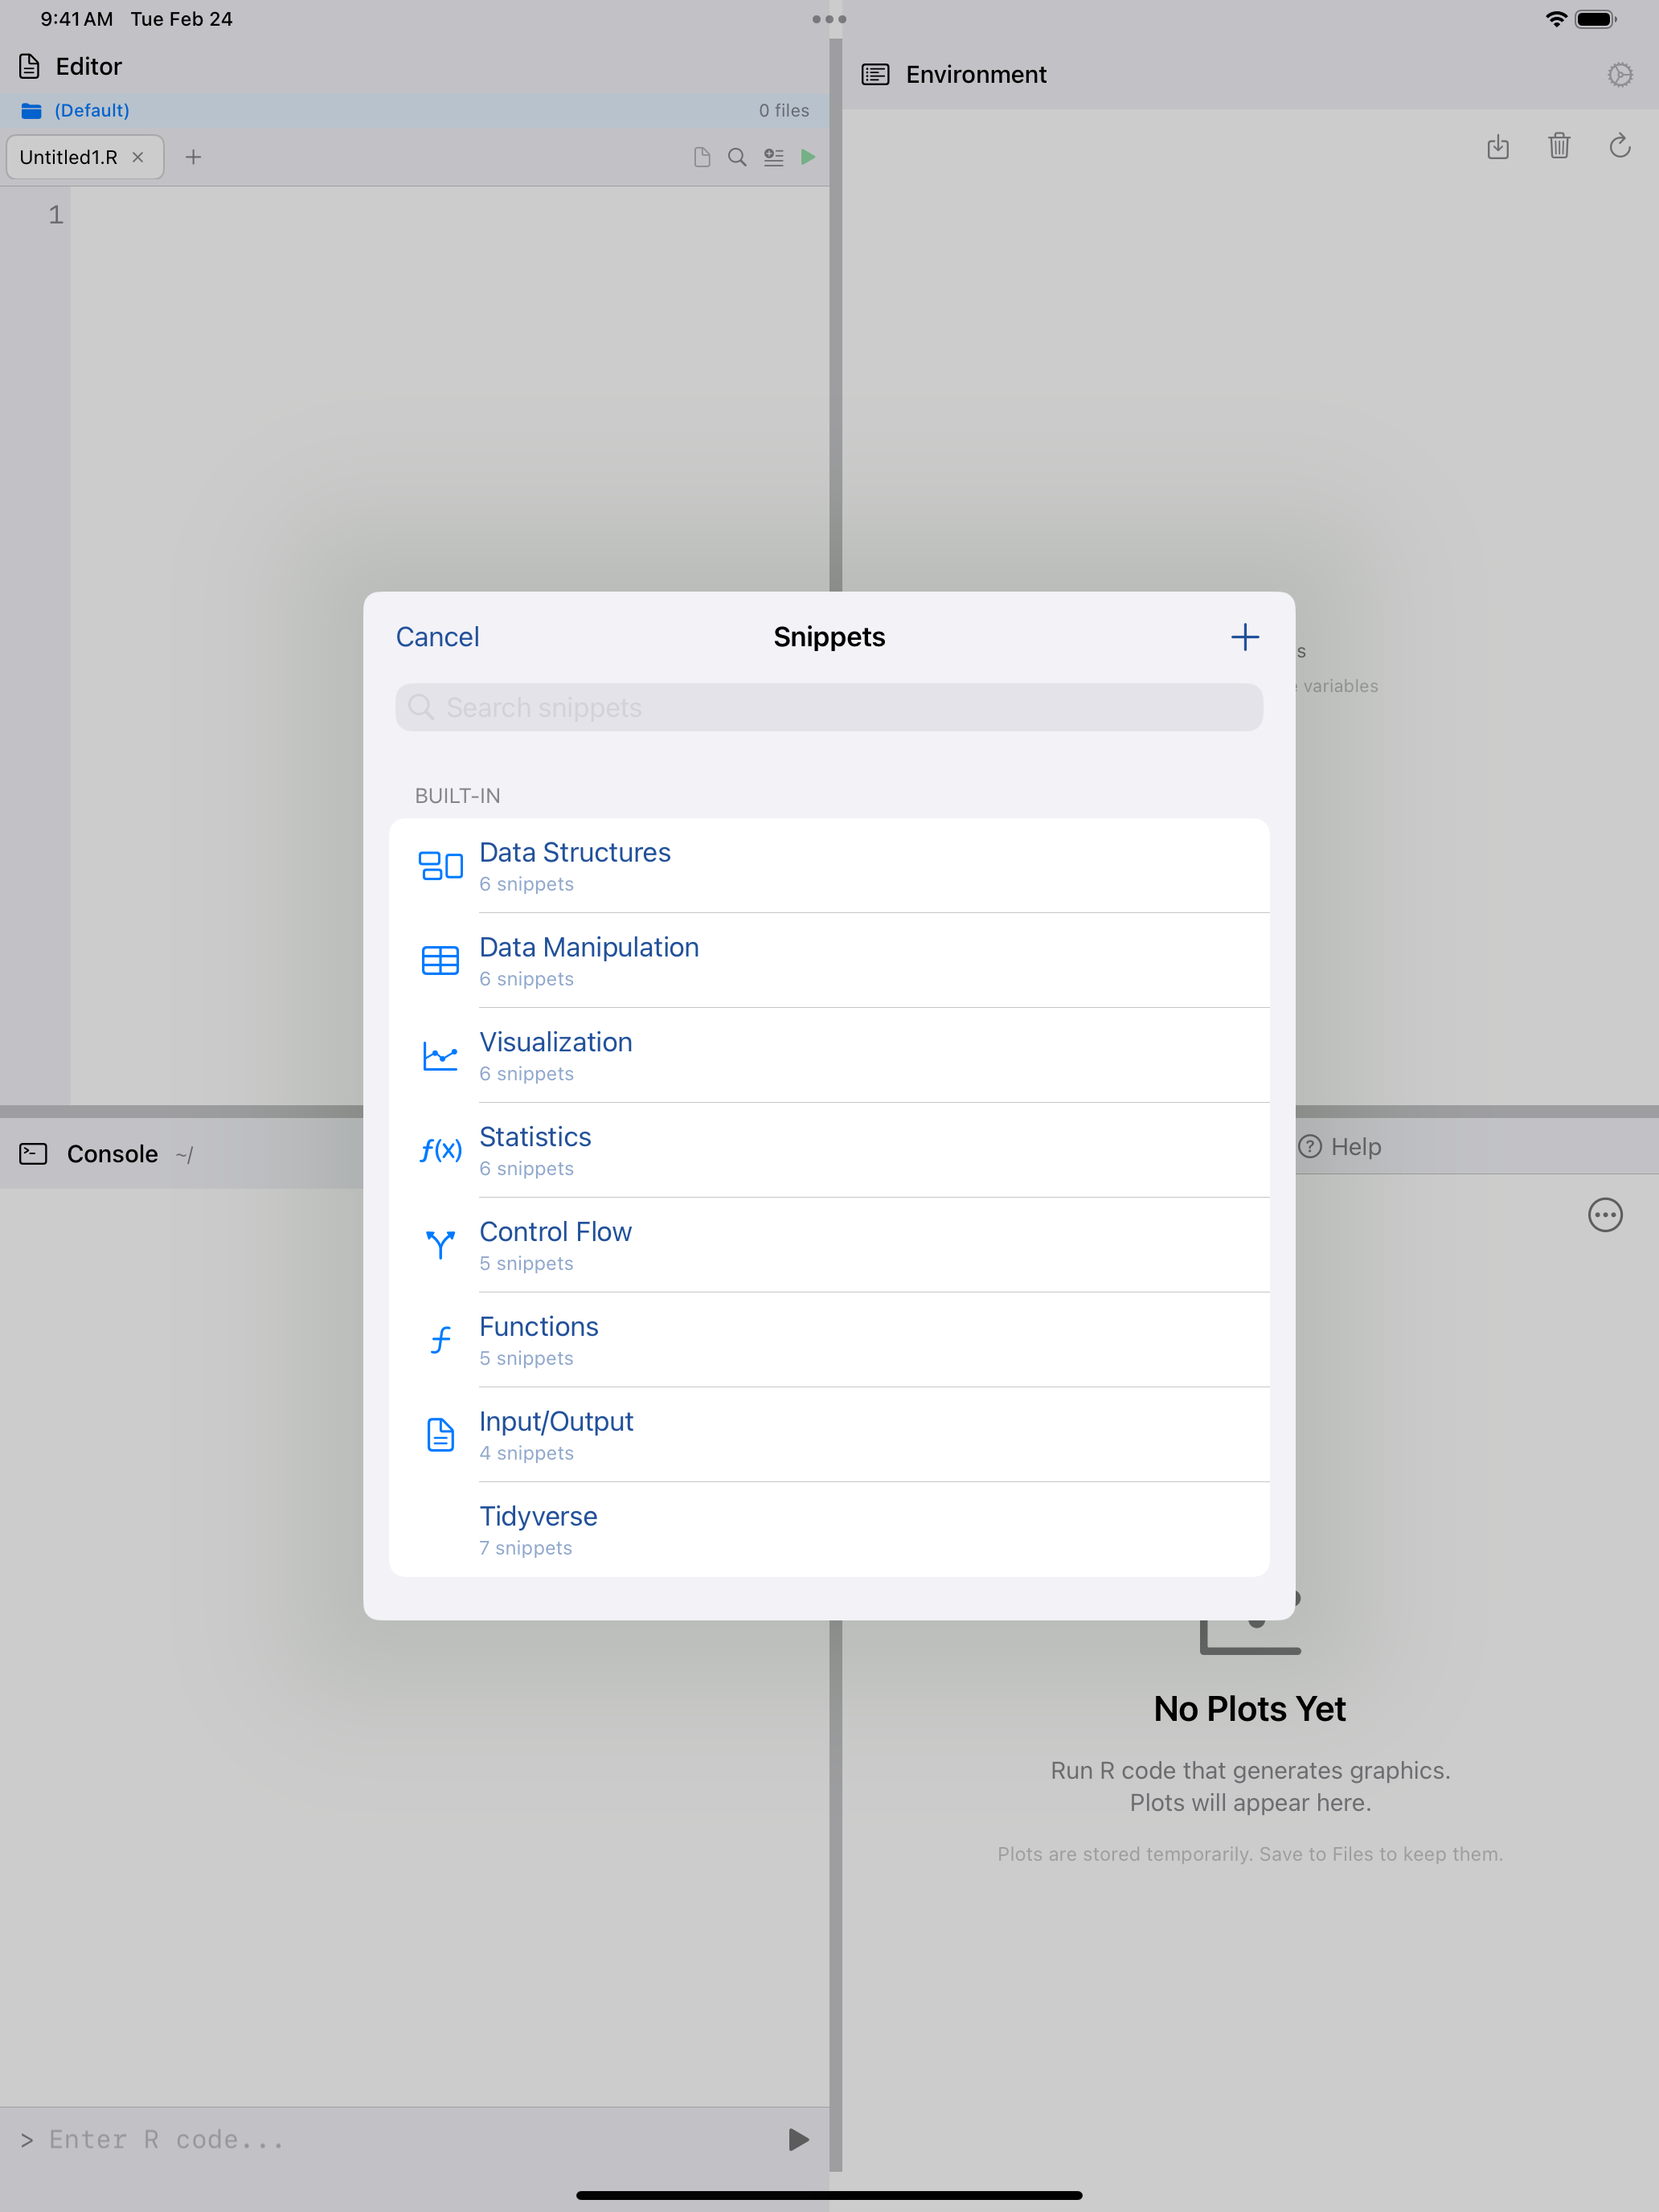Export environment using the download icon
1659x2212 pixels.
pos(1498,147)
